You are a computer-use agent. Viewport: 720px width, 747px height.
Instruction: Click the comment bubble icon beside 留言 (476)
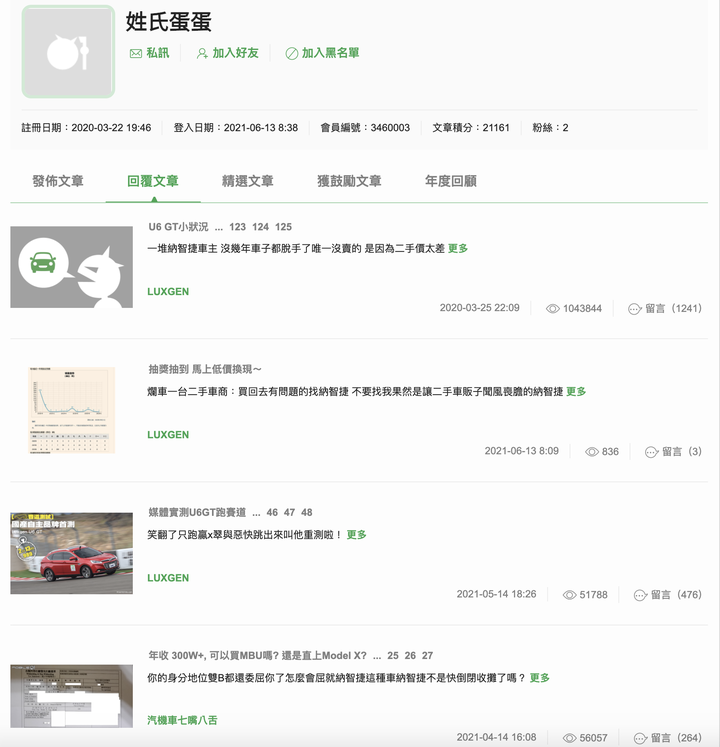point(640,596)
